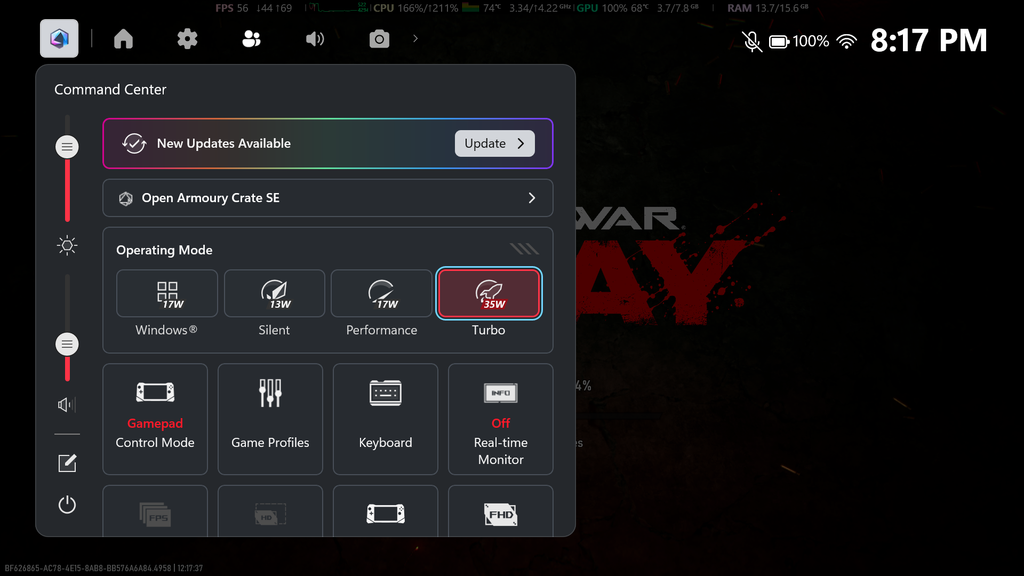Click the Command Center title

[x=110, y=89]
